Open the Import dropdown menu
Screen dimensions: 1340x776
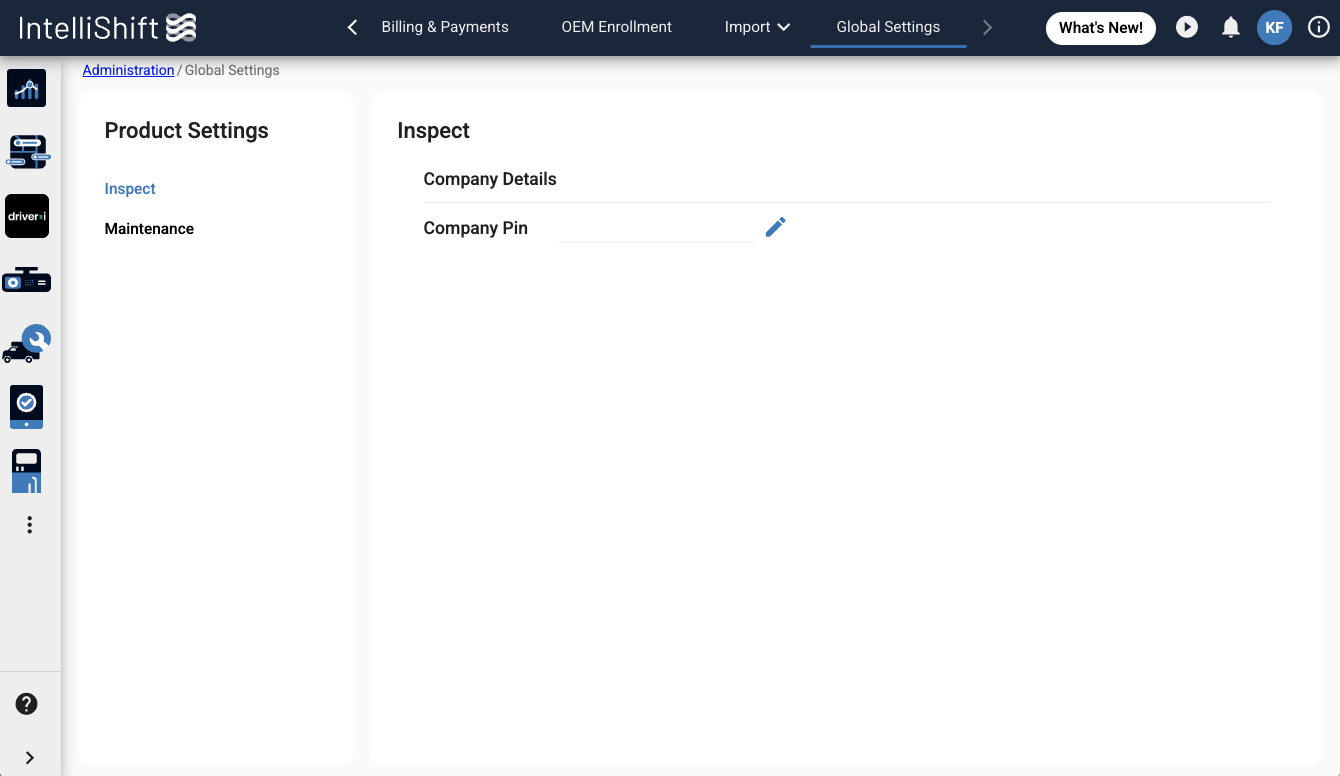(757, 27)
